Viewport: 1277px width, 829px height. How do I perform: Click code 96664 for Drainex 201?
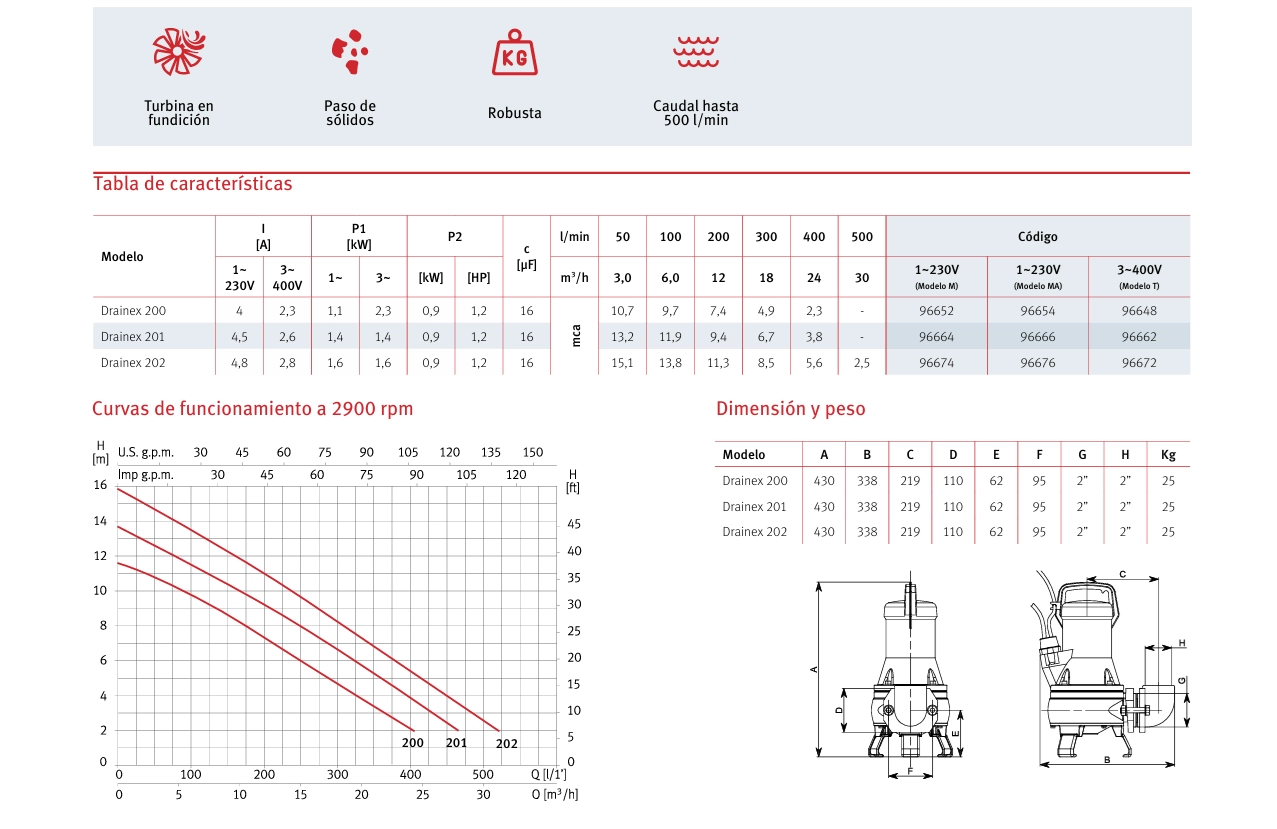coord(936,337)
